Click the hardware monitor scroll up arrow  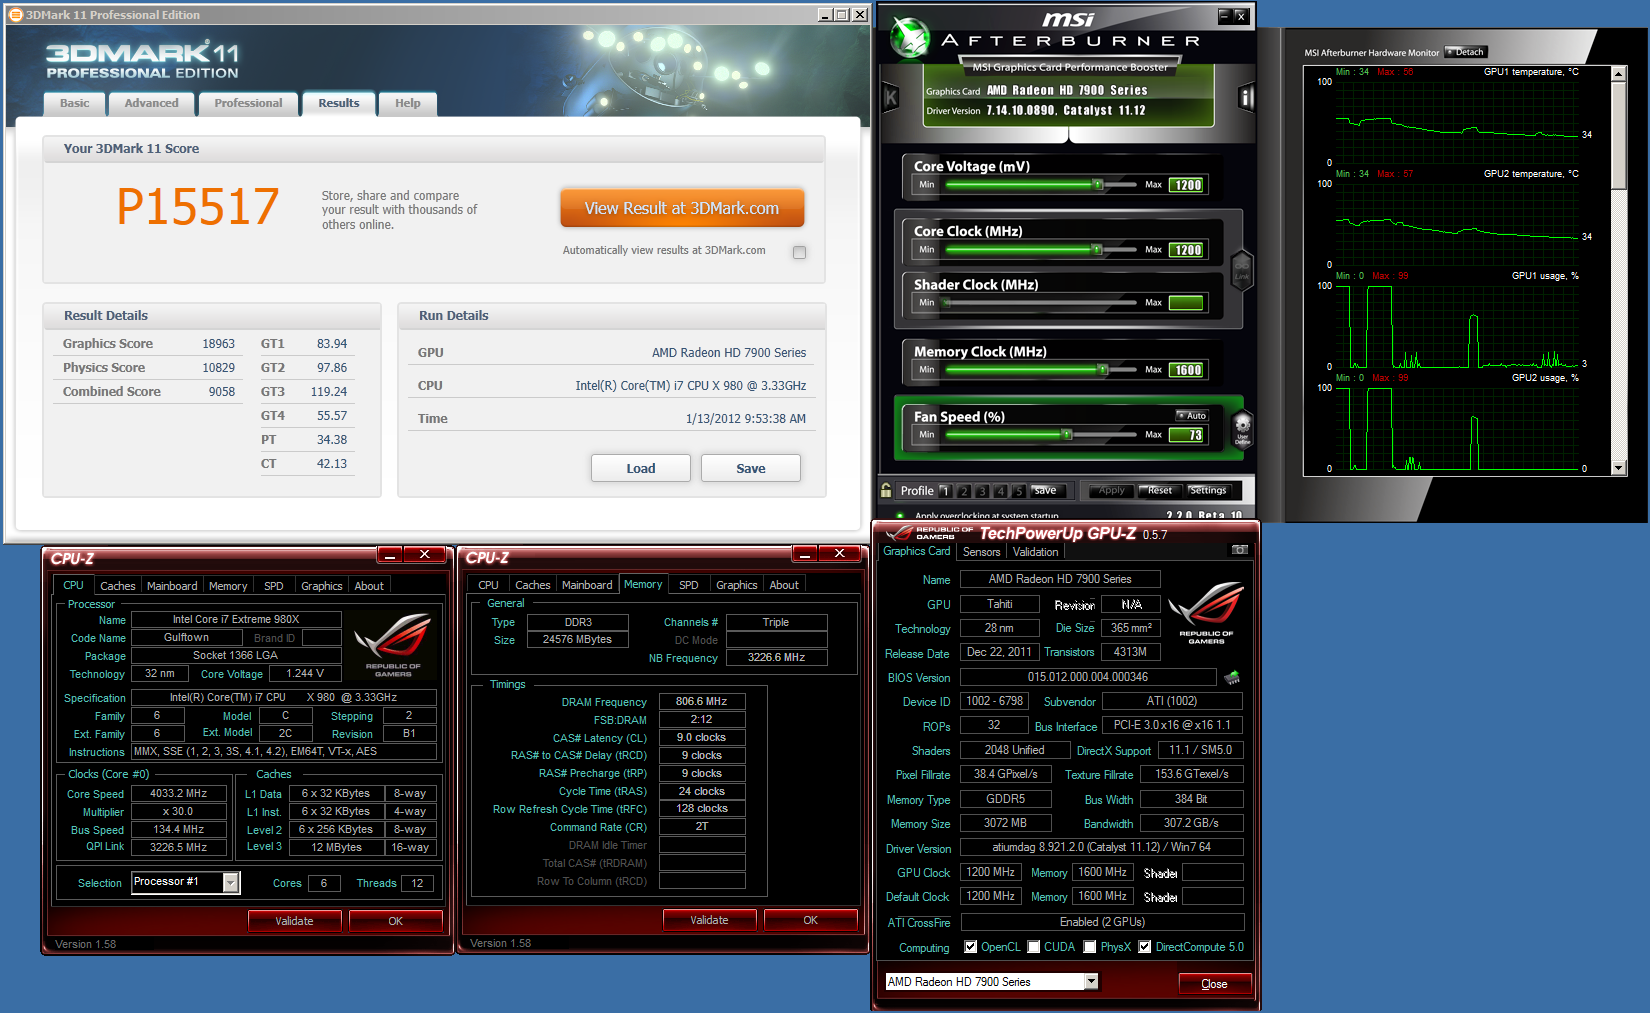1618,74
